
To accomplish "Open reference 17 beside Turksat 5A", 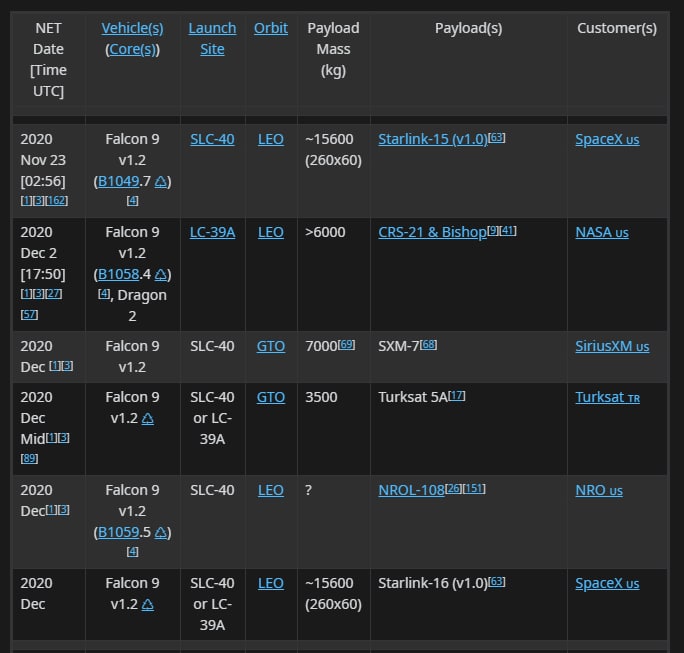I will (x=457, y=395).
